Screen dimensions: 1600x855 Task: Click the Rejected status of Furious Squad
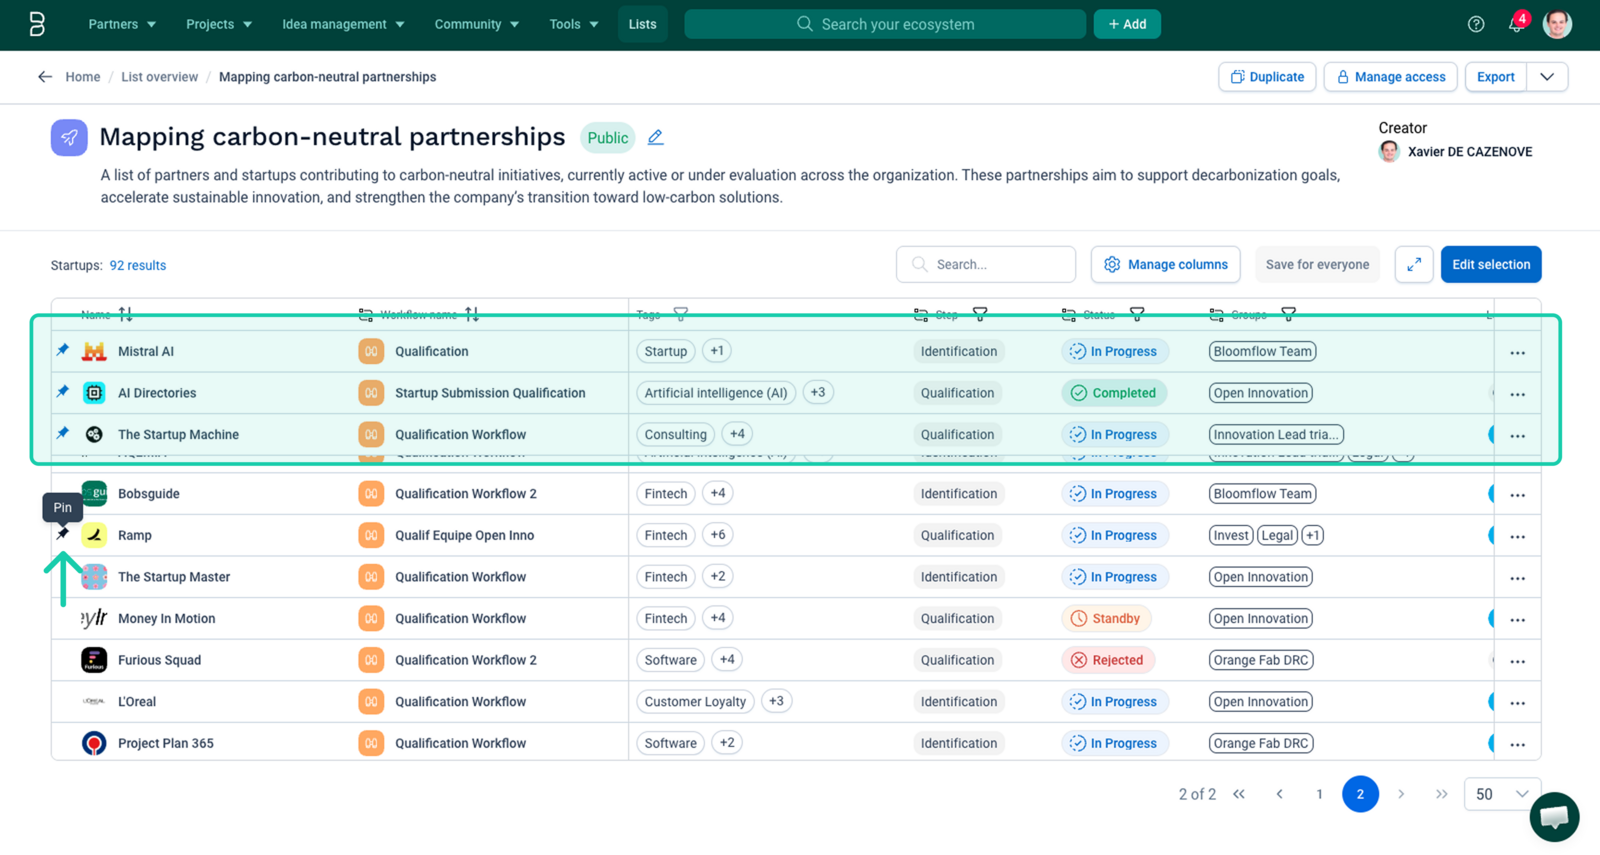coord(1108,660)
